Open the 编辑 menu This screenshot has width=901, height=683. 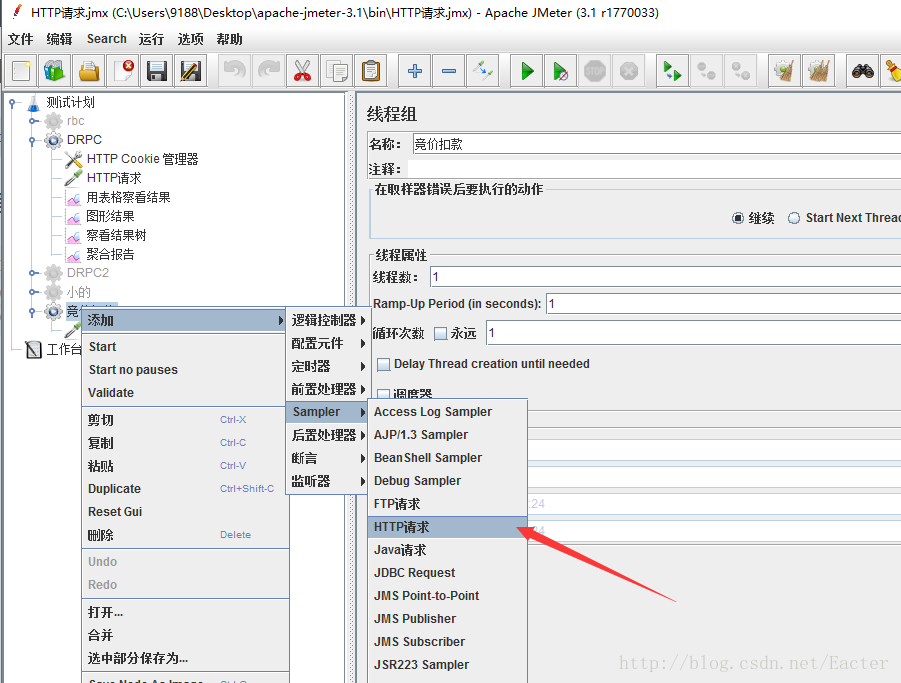[x=59, y=39]
